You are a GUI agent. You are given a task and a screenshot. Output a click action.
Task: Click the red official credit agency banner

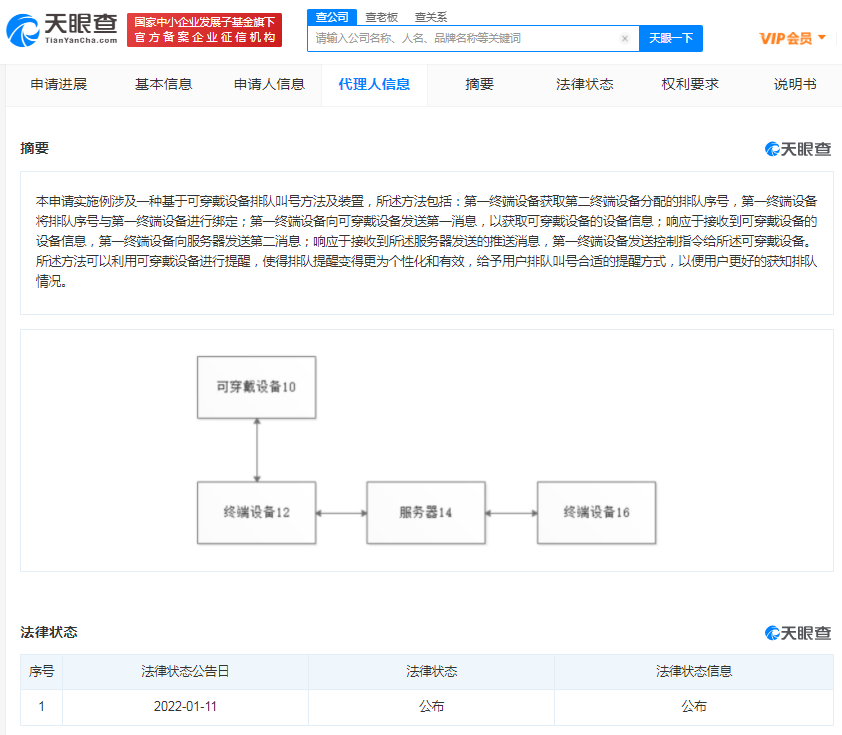204,30
